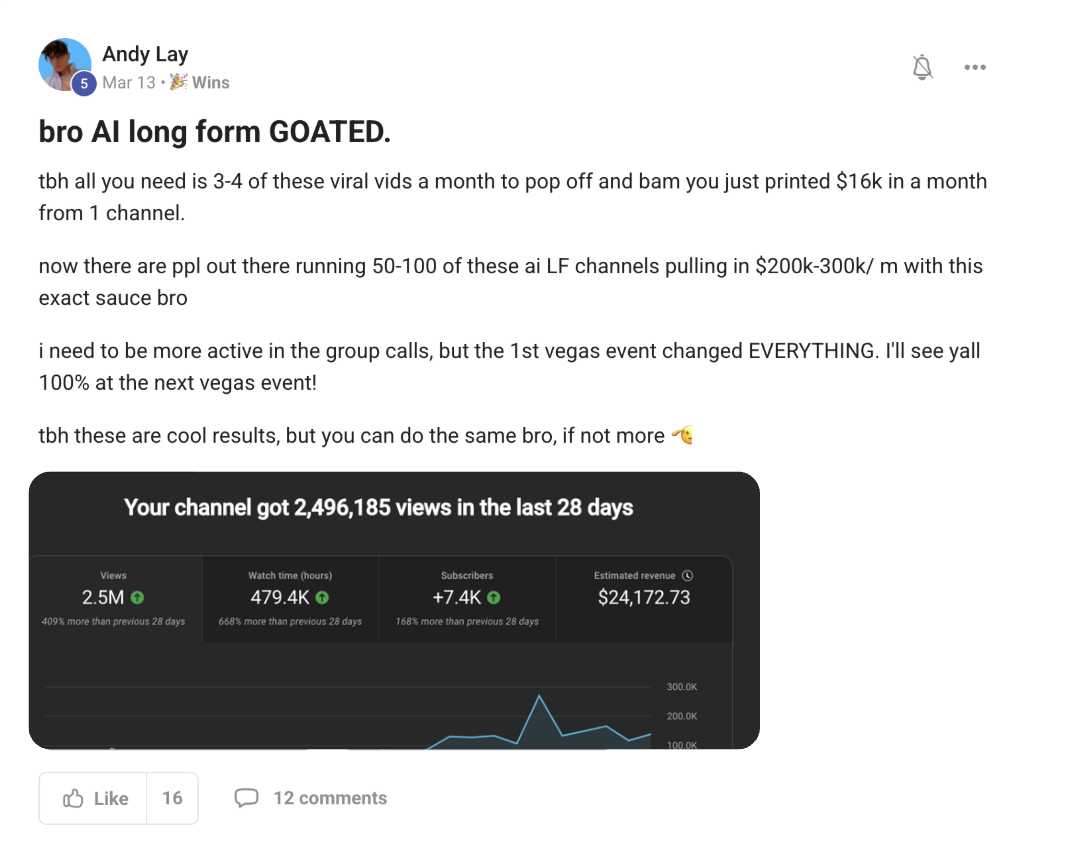Click Andy Lay's profile avatar
Screen dimensions: 1076x842
65,65
